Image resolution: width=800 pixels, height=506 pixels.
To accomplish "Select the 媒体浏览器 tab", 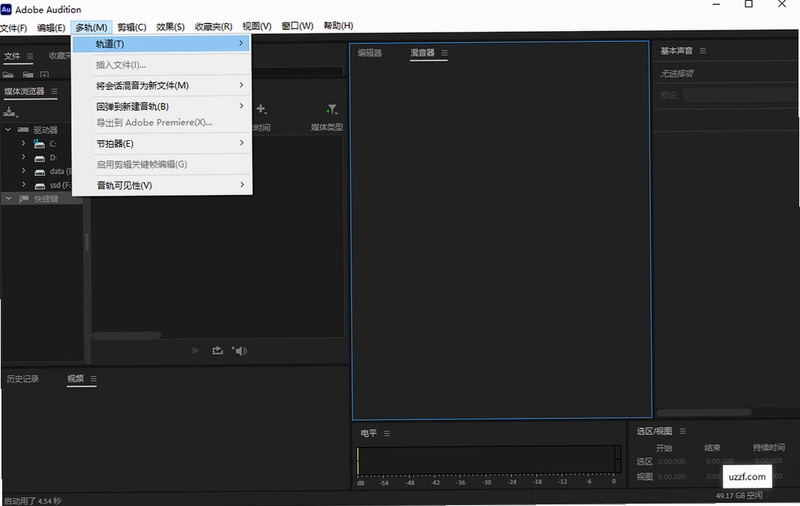I will click(24, 91).
